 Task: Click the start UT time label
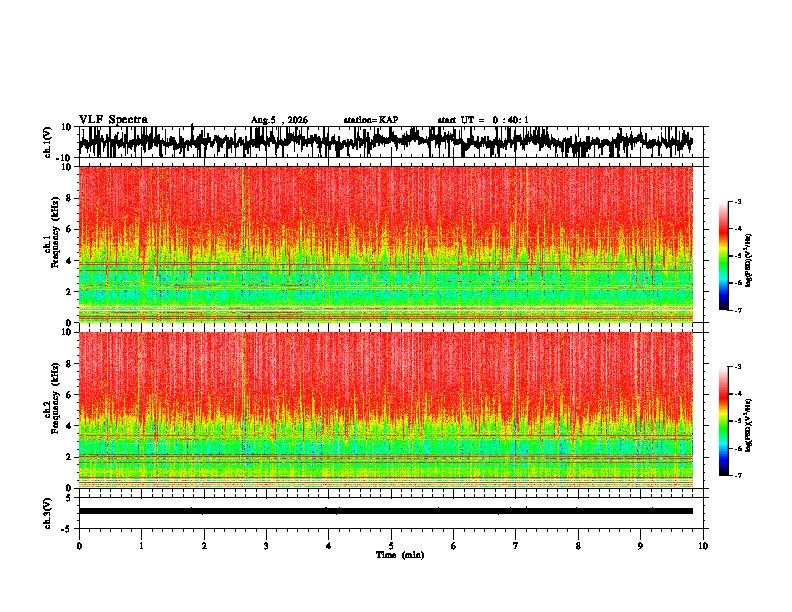pos(483,120)
